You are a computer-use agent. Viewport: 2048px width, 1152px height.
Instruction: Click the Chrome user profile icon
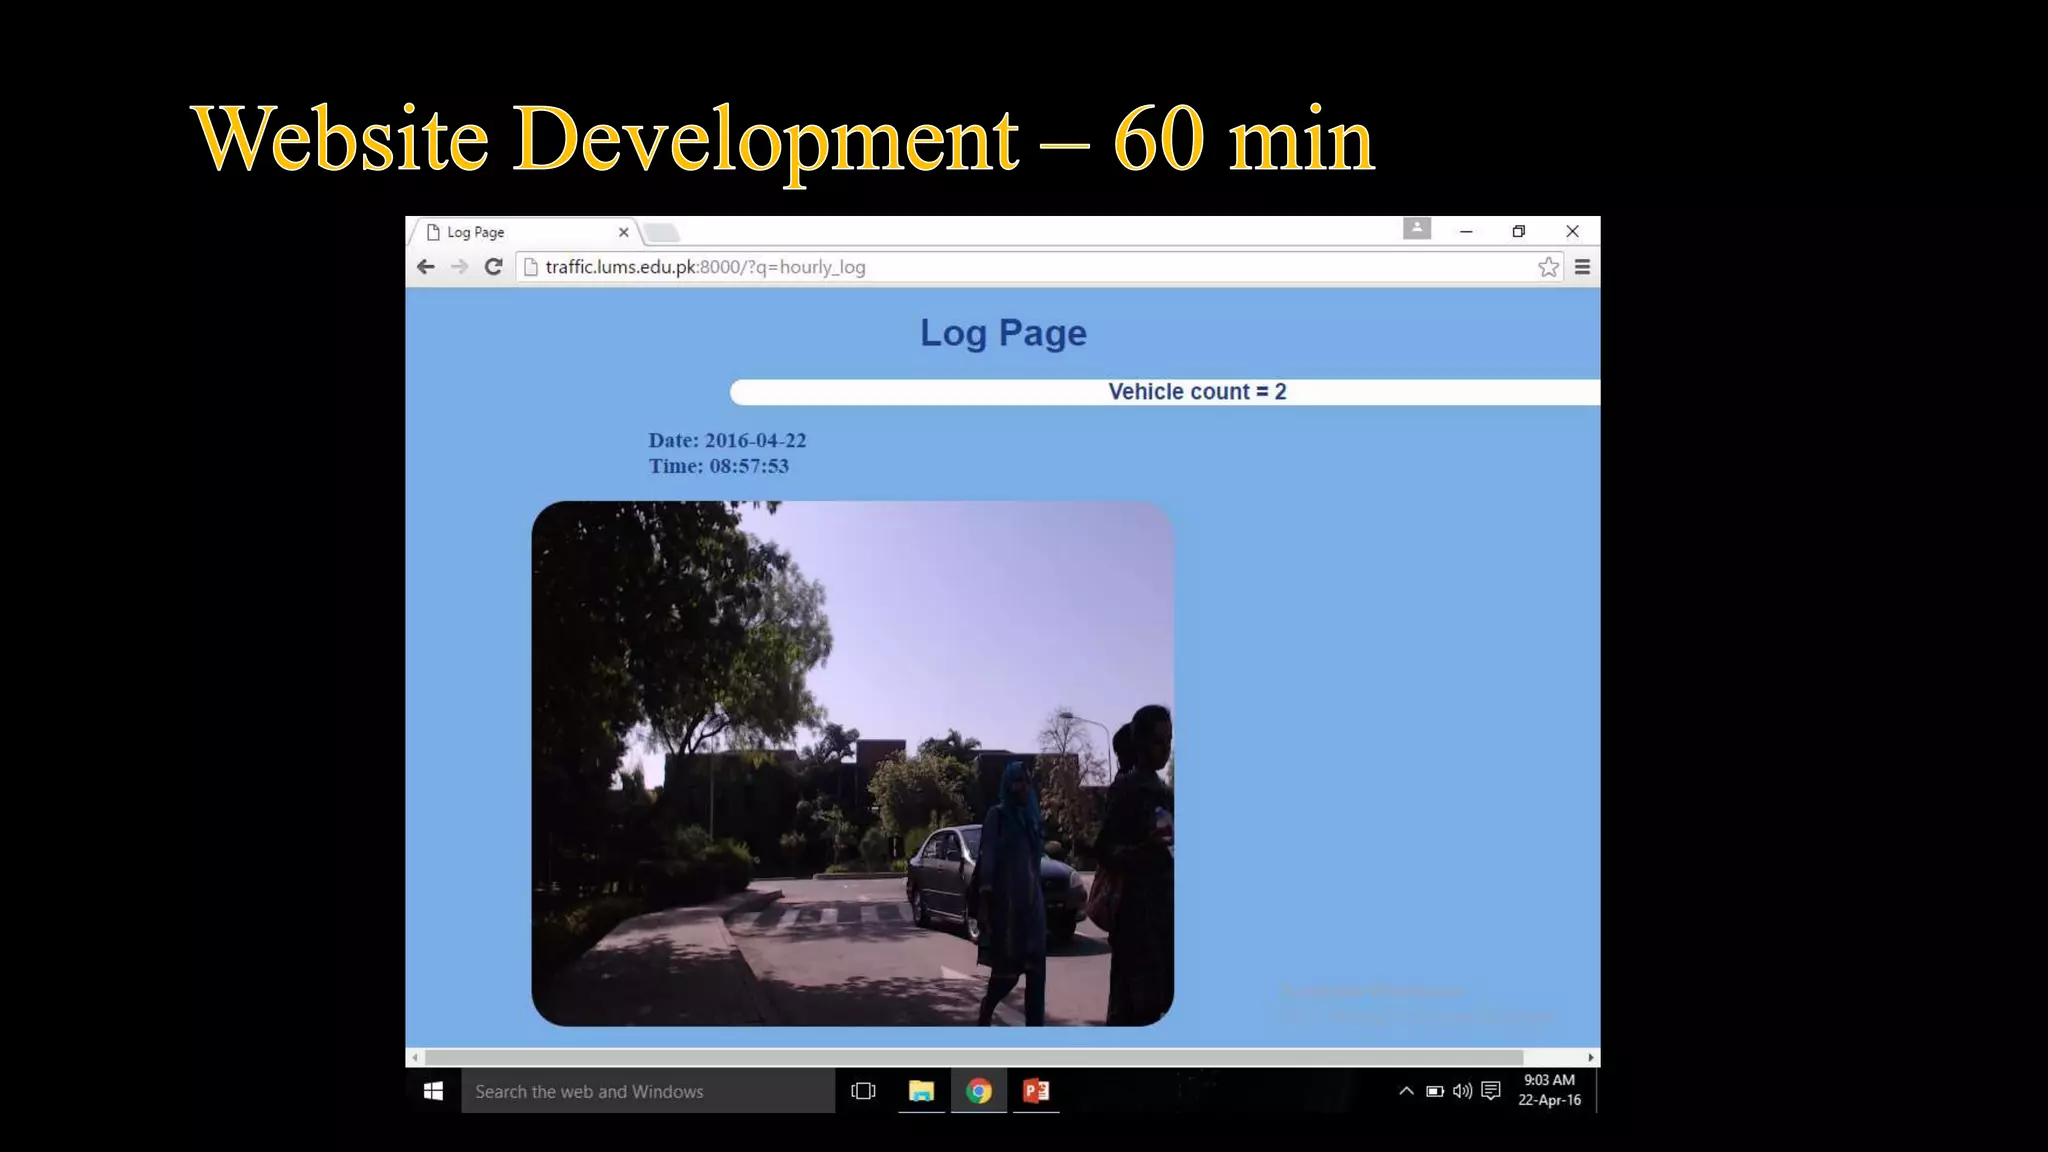[1416, 229]
